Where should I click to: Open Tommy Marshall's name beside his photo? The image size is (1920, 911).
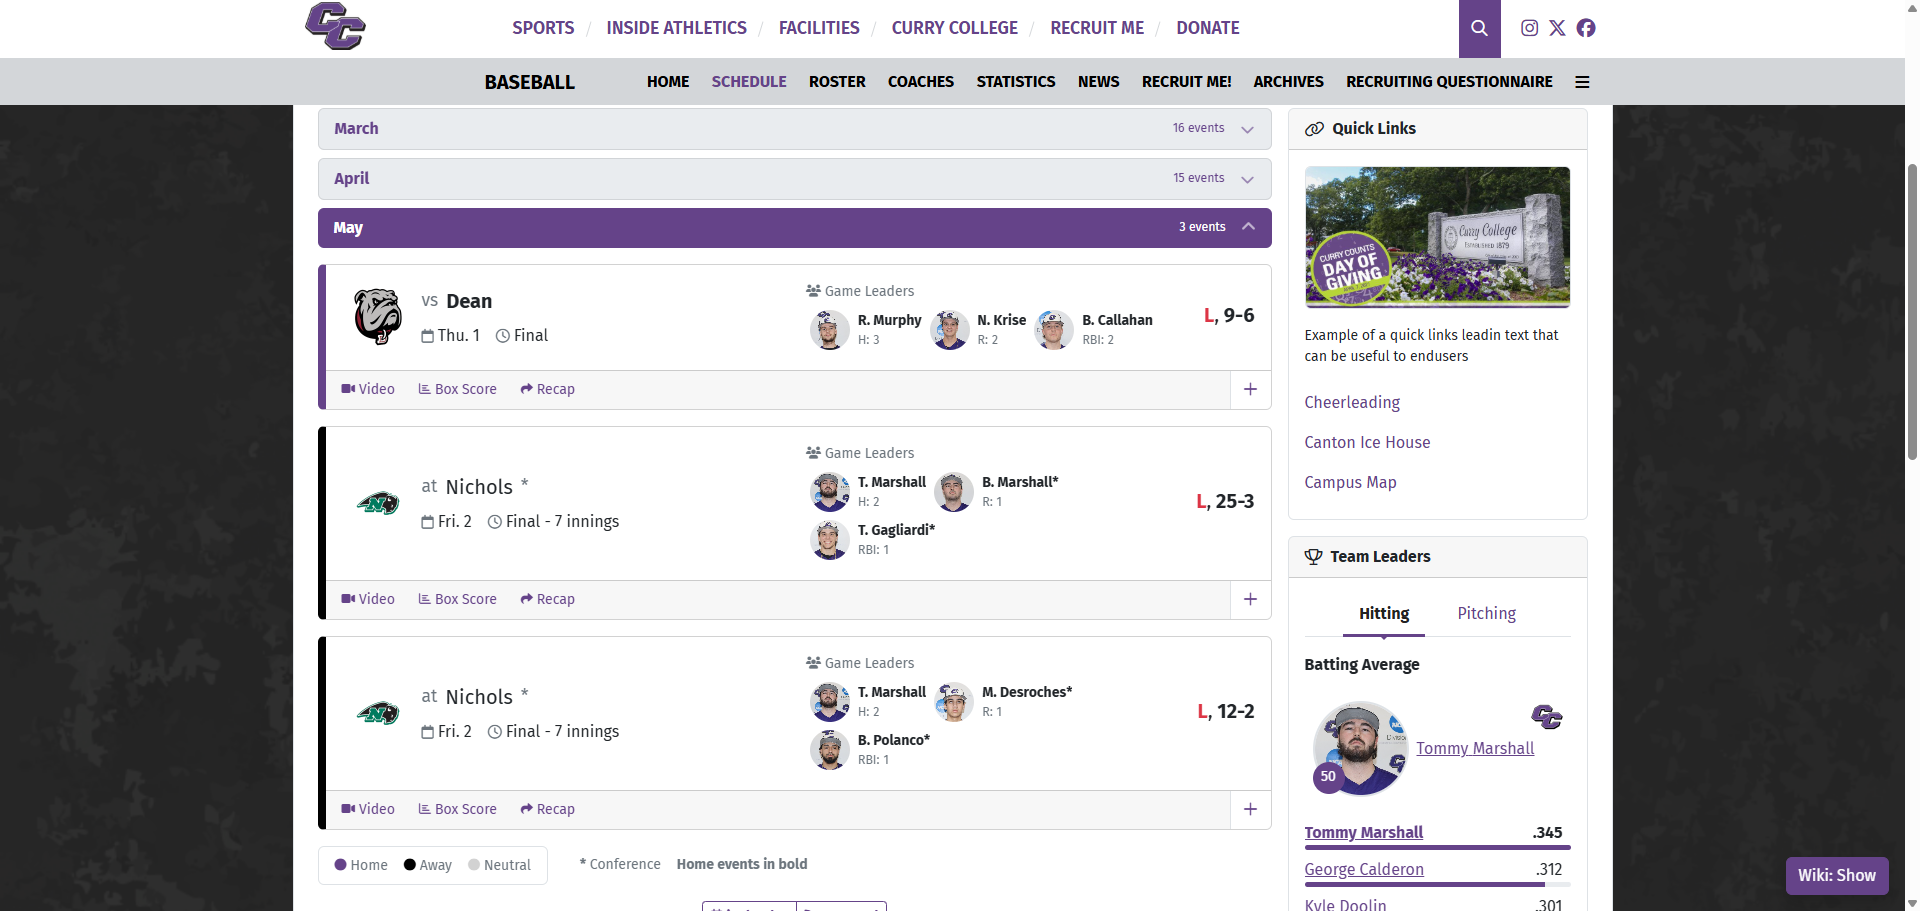[1475, 749]
